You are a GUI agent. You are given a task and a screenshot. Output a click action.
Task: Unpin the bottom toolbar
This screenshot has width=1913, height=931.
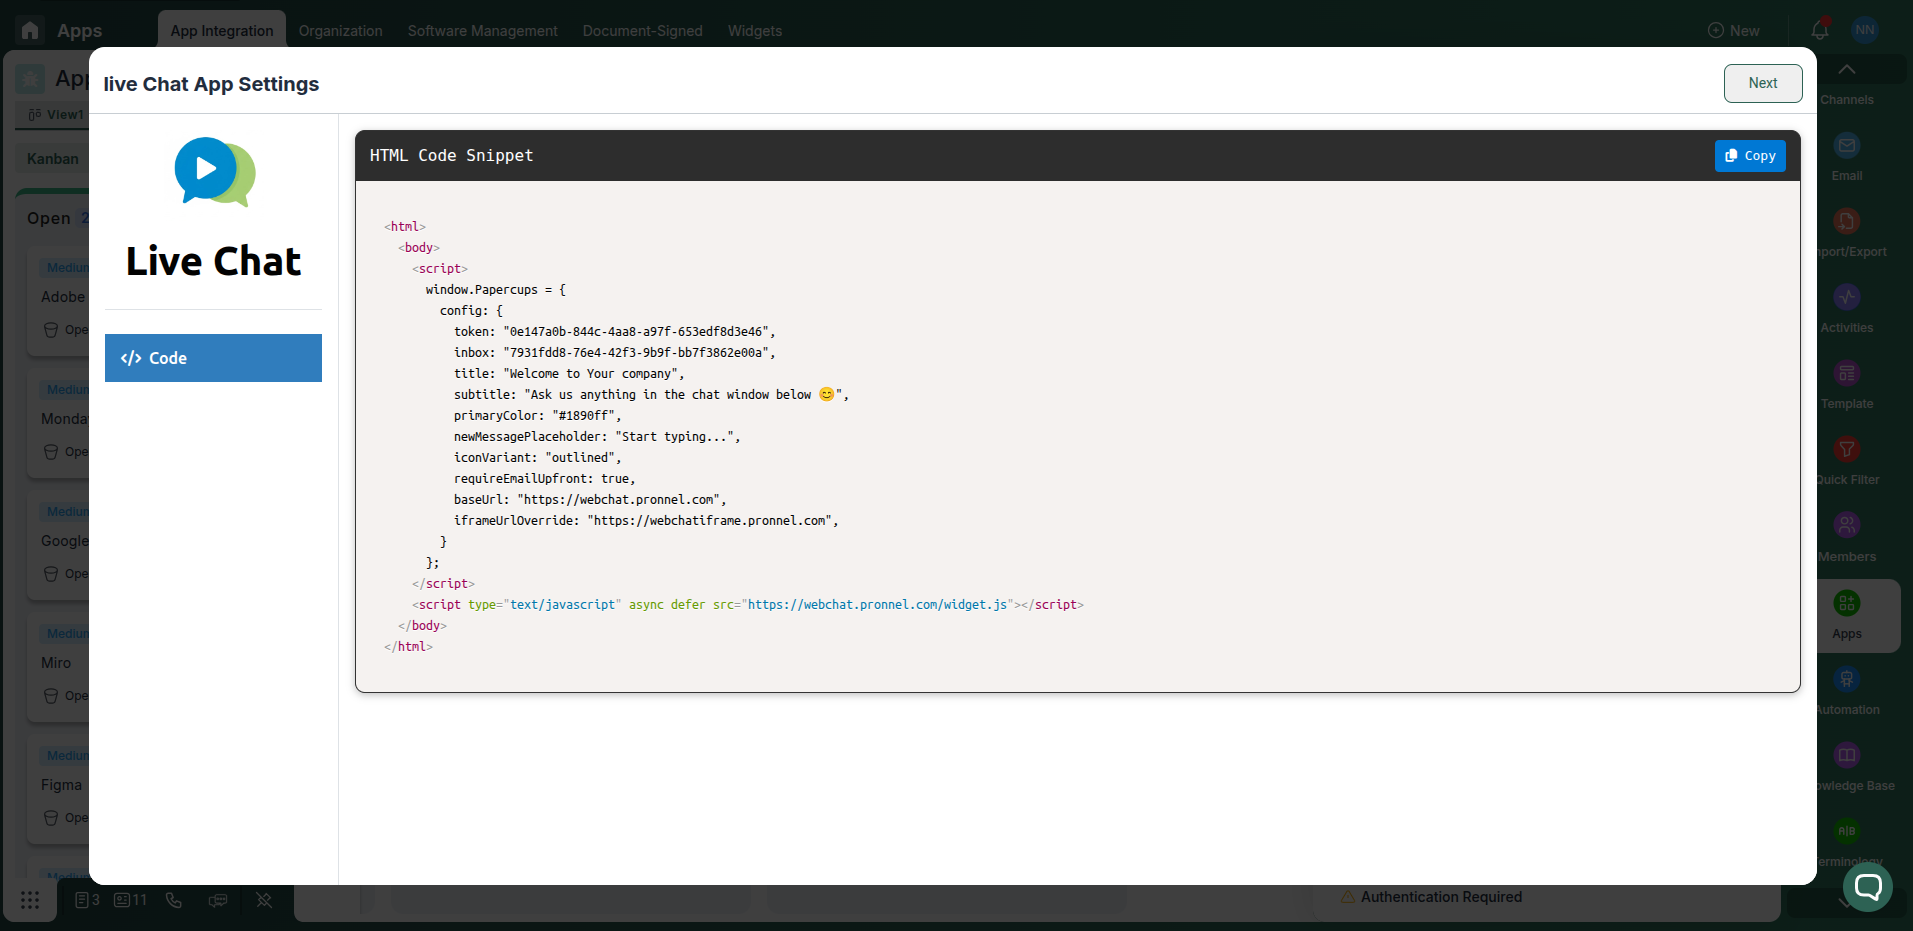coord(263,900)
